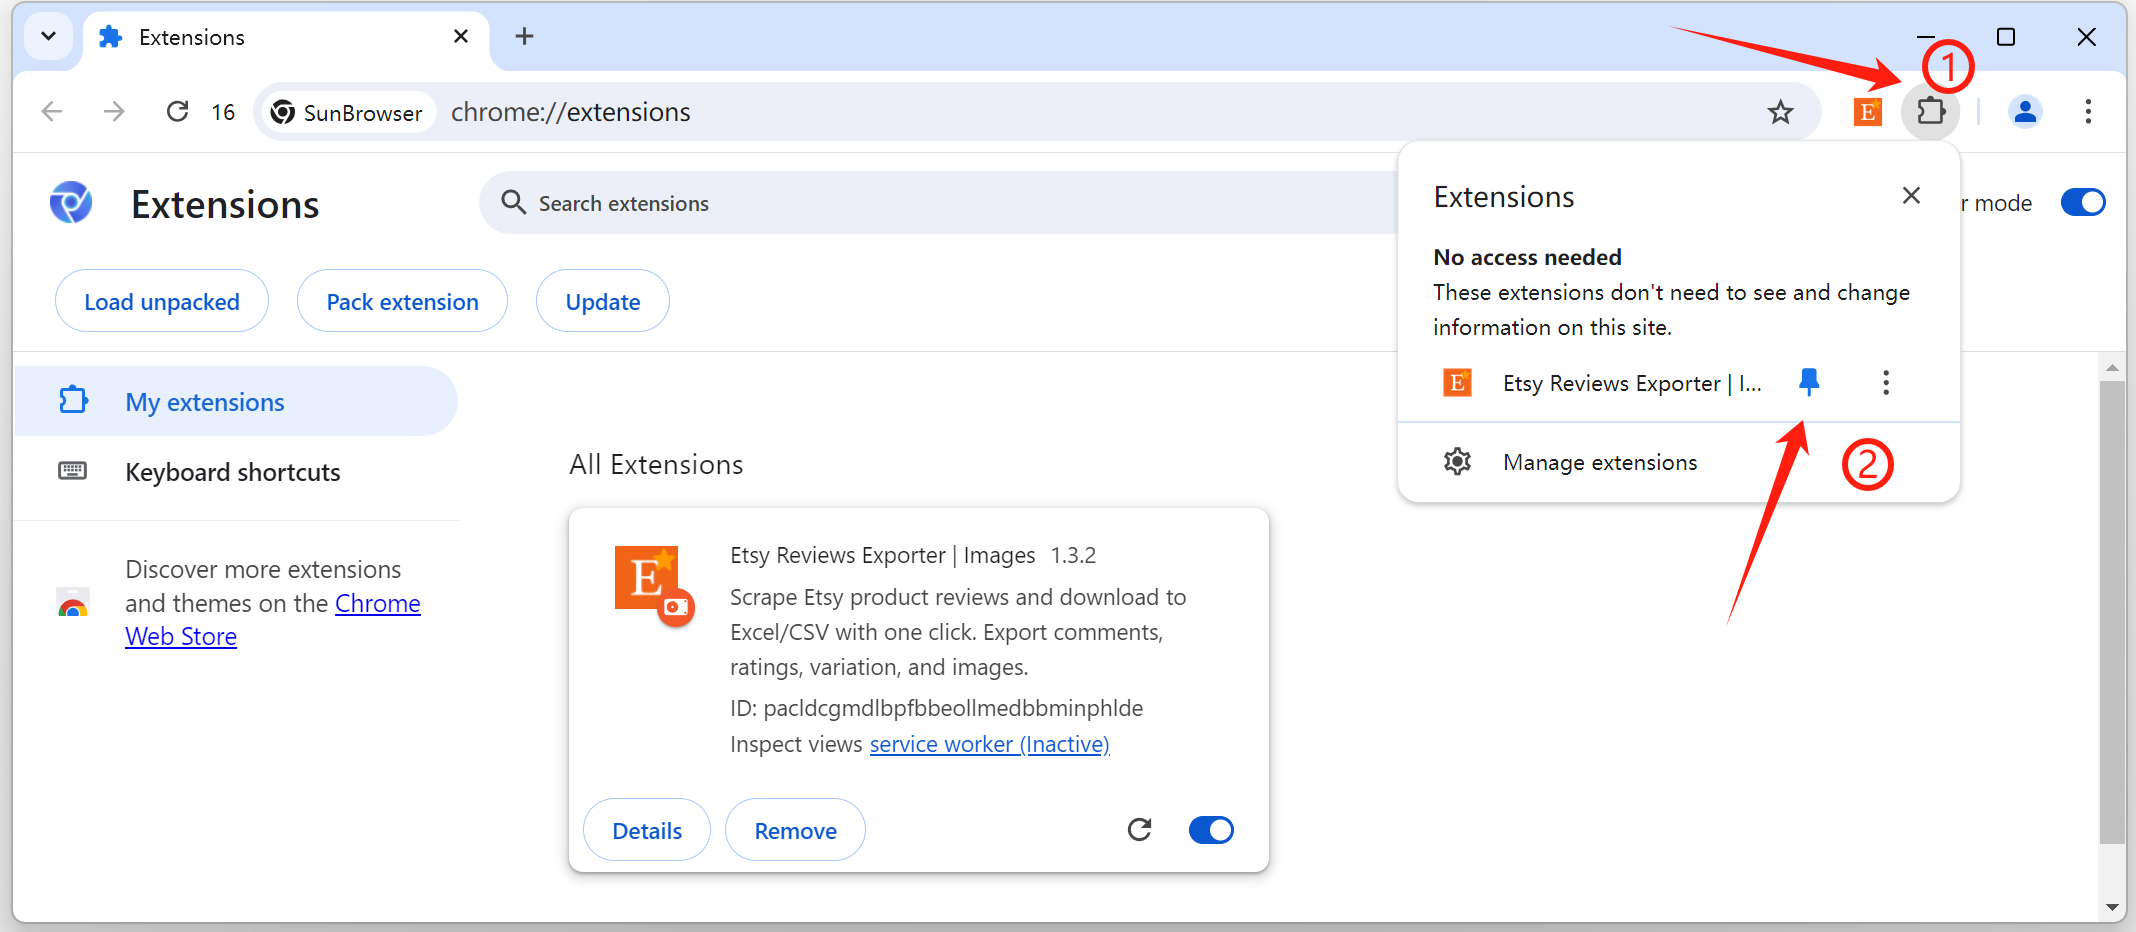Image resolution: width=2136 pixels, height=932 pixels.
Task: Click the extension ID text pacldcgmdlbpfbbeollmedbbminphlde
Action: pyautogui.click(x=953, y=708)
